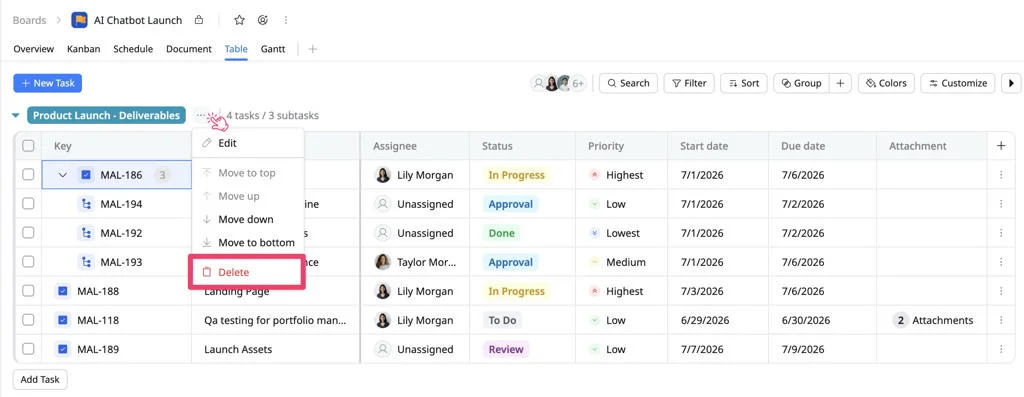This screenshot has width=1024, height=397.
Task: Click the New Task button
Action: 48,83
